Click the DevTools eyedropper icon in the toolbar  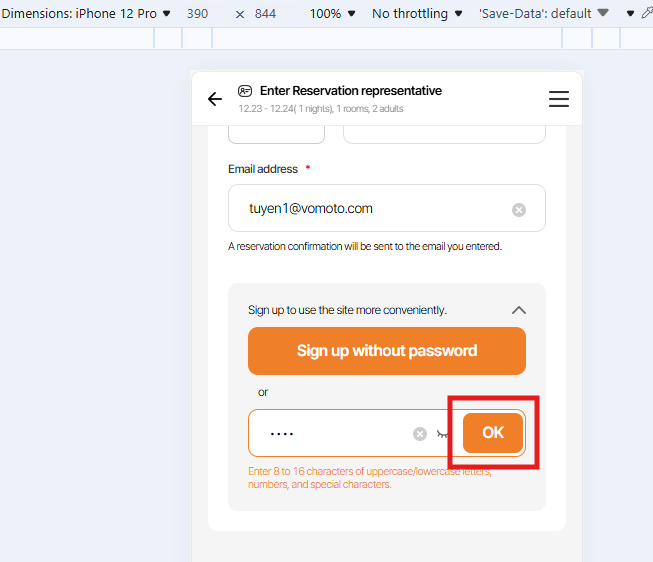point(645,14)
